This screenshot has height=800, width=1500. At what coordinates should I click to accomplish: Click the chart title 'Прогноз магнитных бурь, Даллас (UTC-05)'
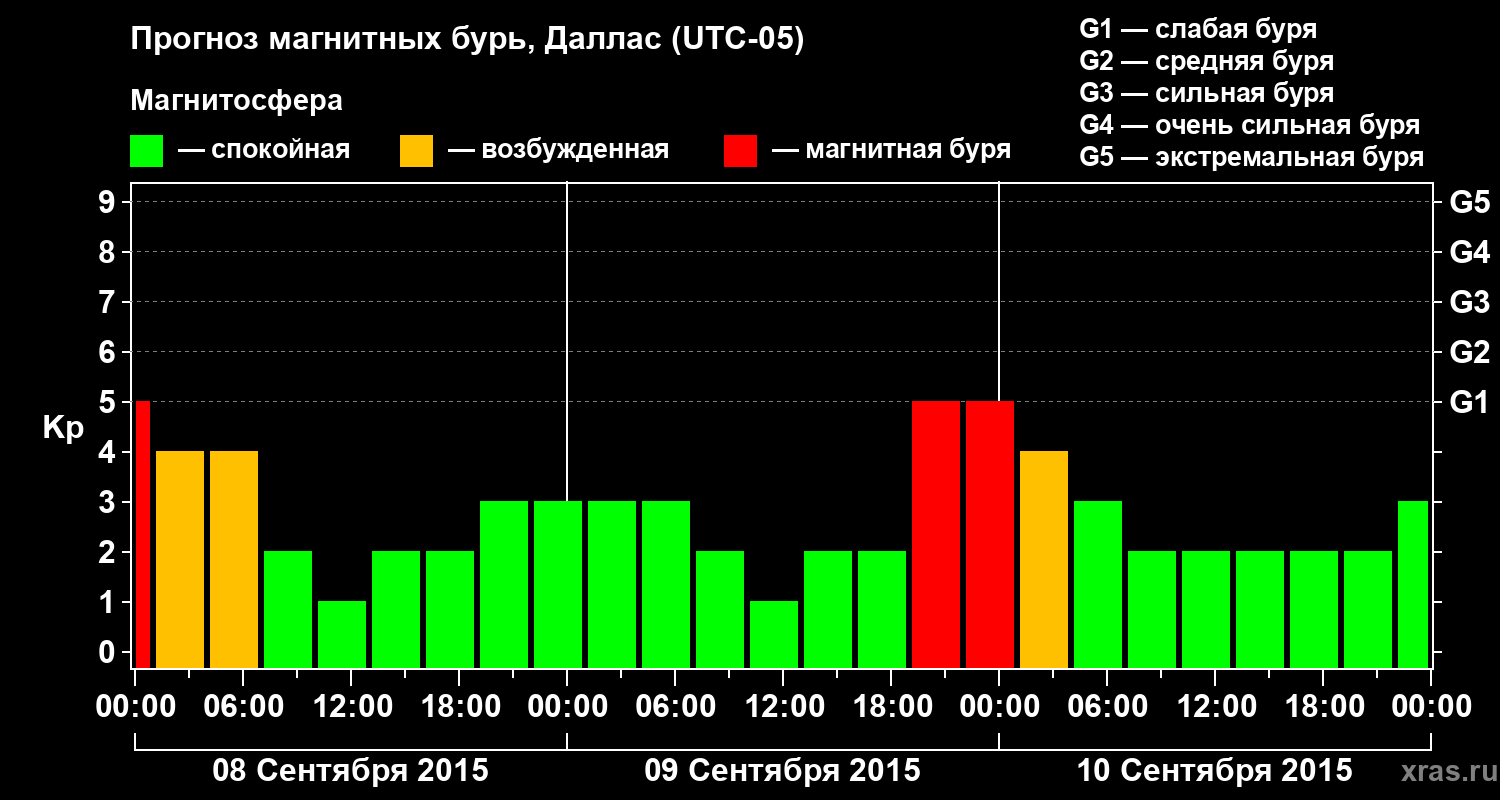pyautogui.click(x=467, y=40)
